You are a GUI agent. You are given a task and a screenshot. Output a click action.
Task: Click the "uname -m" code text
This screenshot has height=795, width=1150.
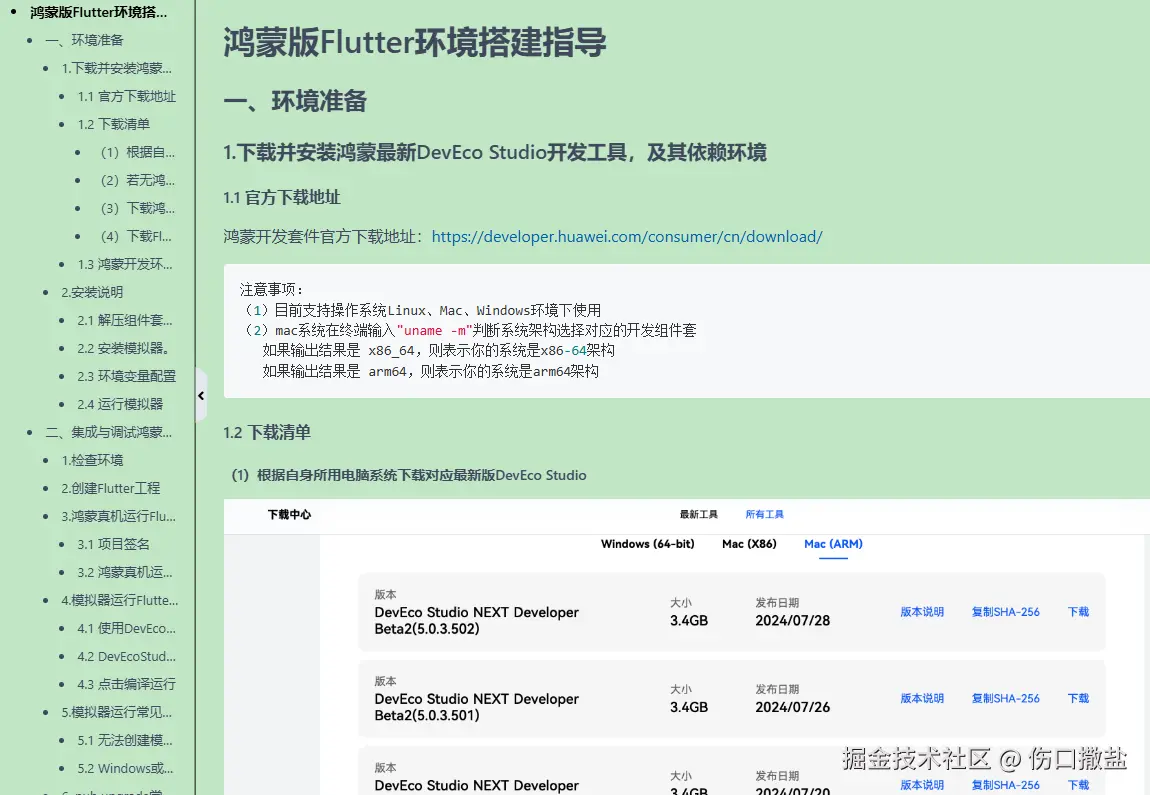tap(434, 331)
